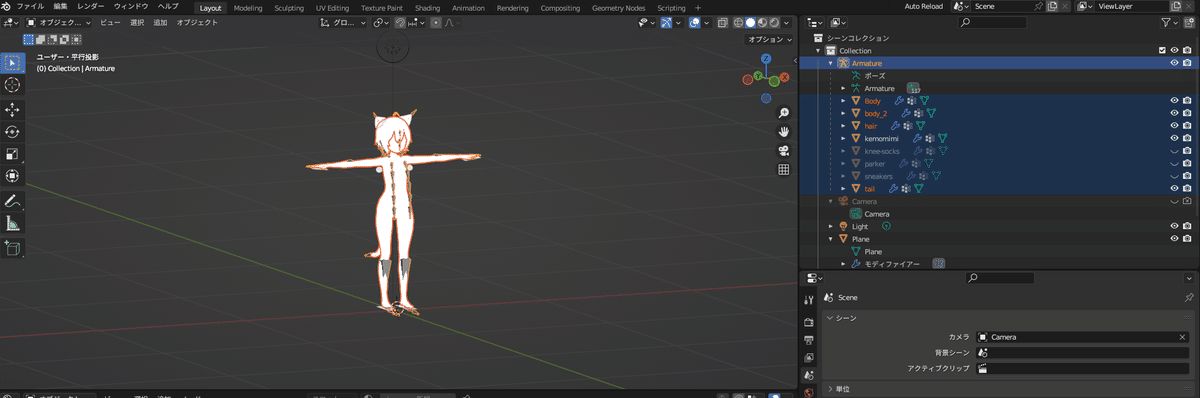This screenshot has width=1200, height=398.
Task: Switch perspective/orthographic grid icon
Action: tap(784, 169)
